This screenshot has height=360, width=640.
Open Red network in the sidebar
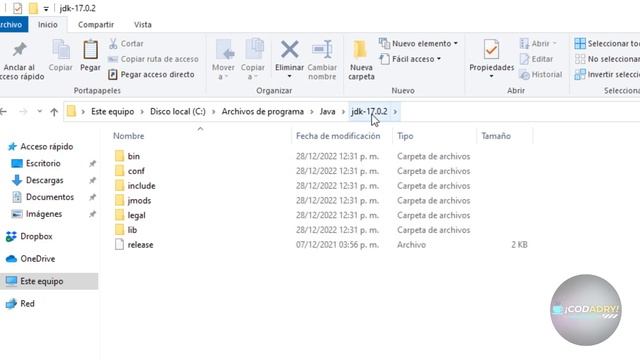20,304
